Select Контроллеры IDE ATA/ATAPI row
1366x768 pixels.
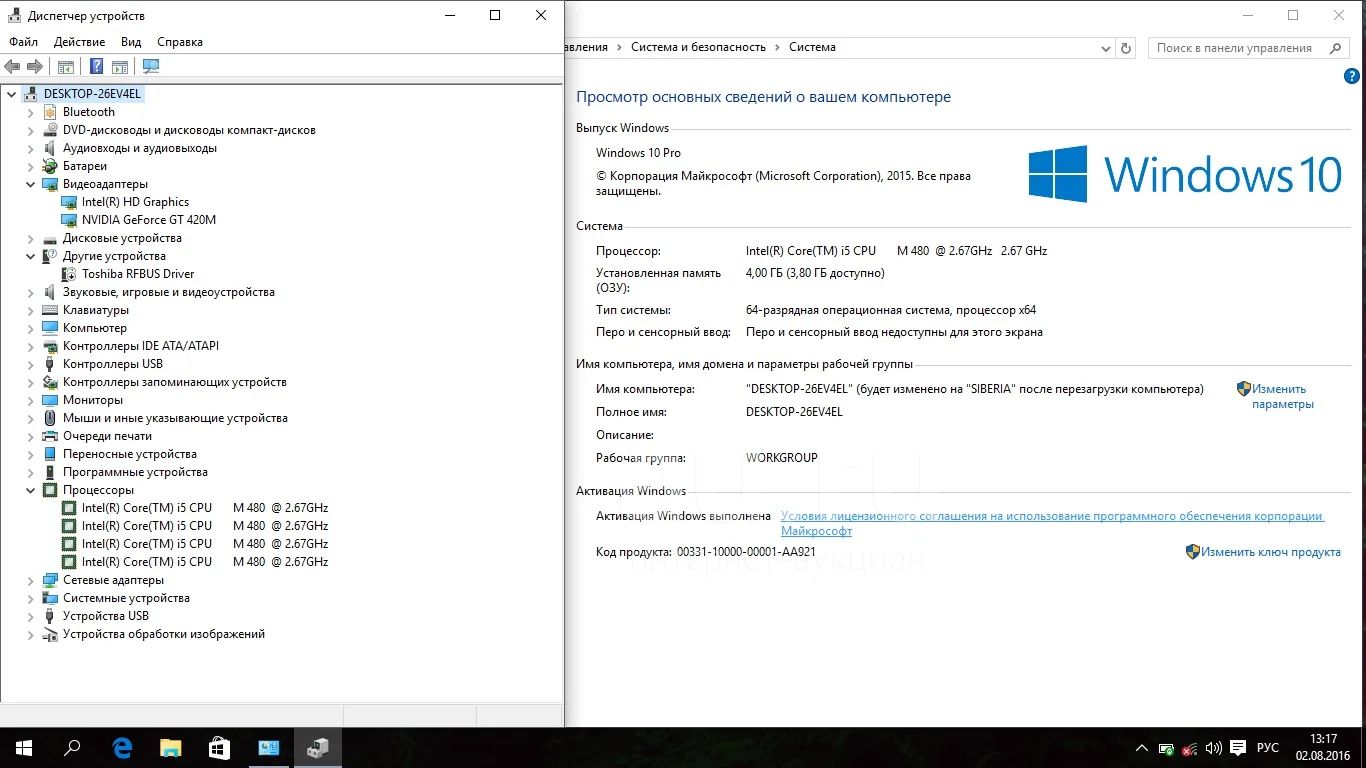click(x=141, y=346)
